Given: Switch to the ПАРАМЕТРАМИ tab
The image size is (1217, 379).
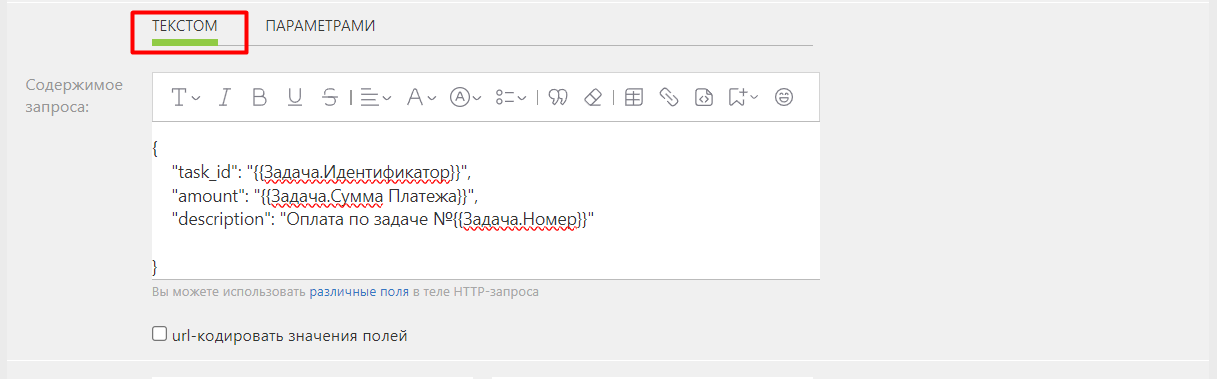Looking at the screenshot, I should (x=320, y=26).
